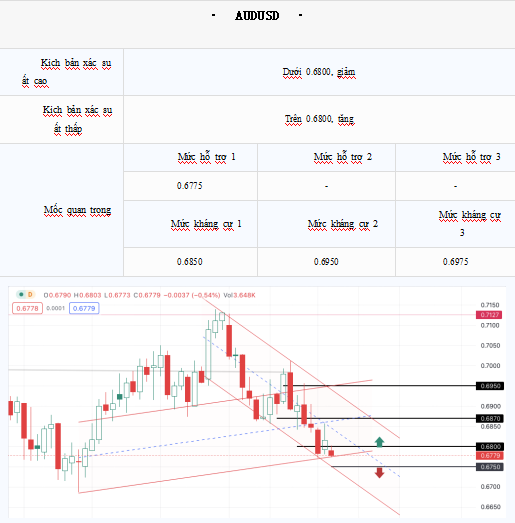Click the support level 0.6775 cell

point(190,186)
